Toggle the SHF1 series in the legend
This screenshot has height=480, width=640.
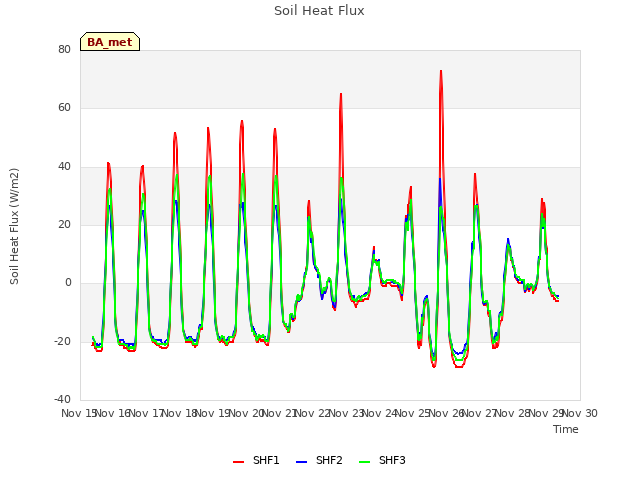pyautogui.click(x=256, y=460)
